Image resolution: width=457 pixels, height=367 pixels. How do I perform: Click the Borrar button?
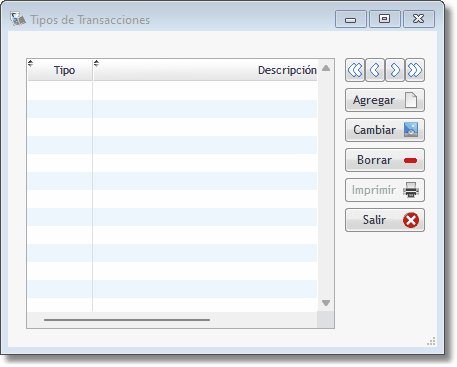pyautogui.click(x=385, y=160)
